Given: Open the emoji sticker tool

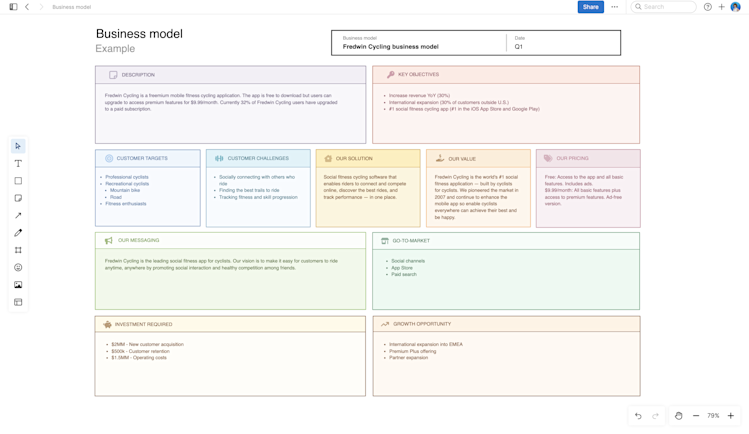Looking at the screenshot, I should click(x=18, y=267).
